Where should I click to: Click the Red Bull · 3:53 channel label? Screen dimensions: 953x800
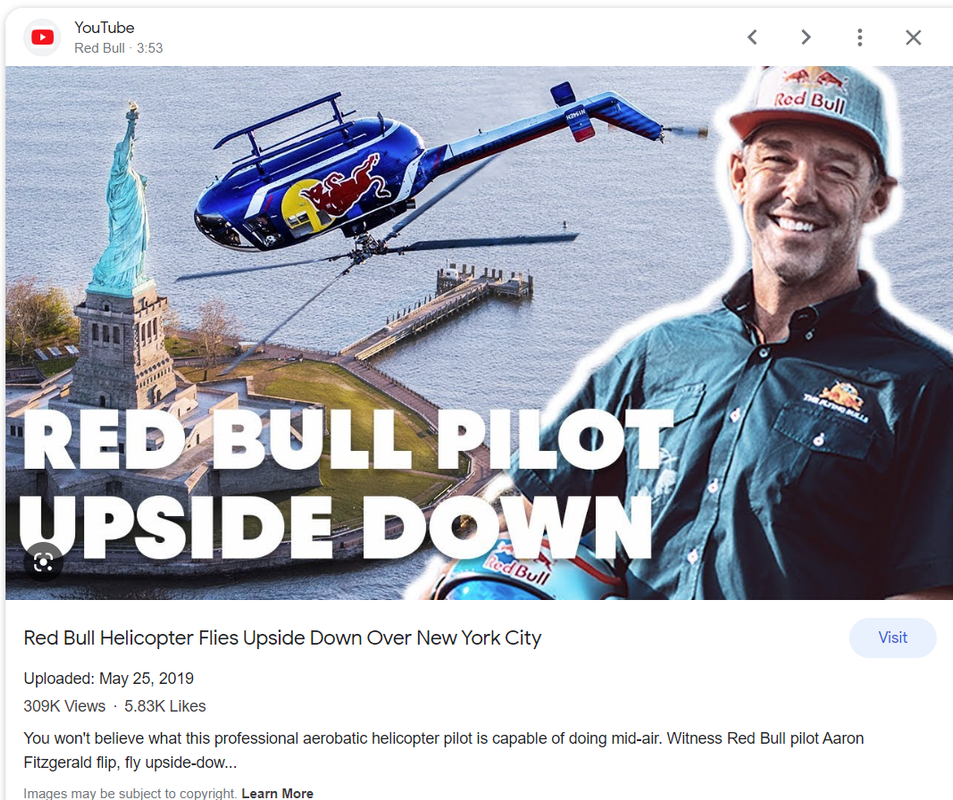click(x=119, y=48)
